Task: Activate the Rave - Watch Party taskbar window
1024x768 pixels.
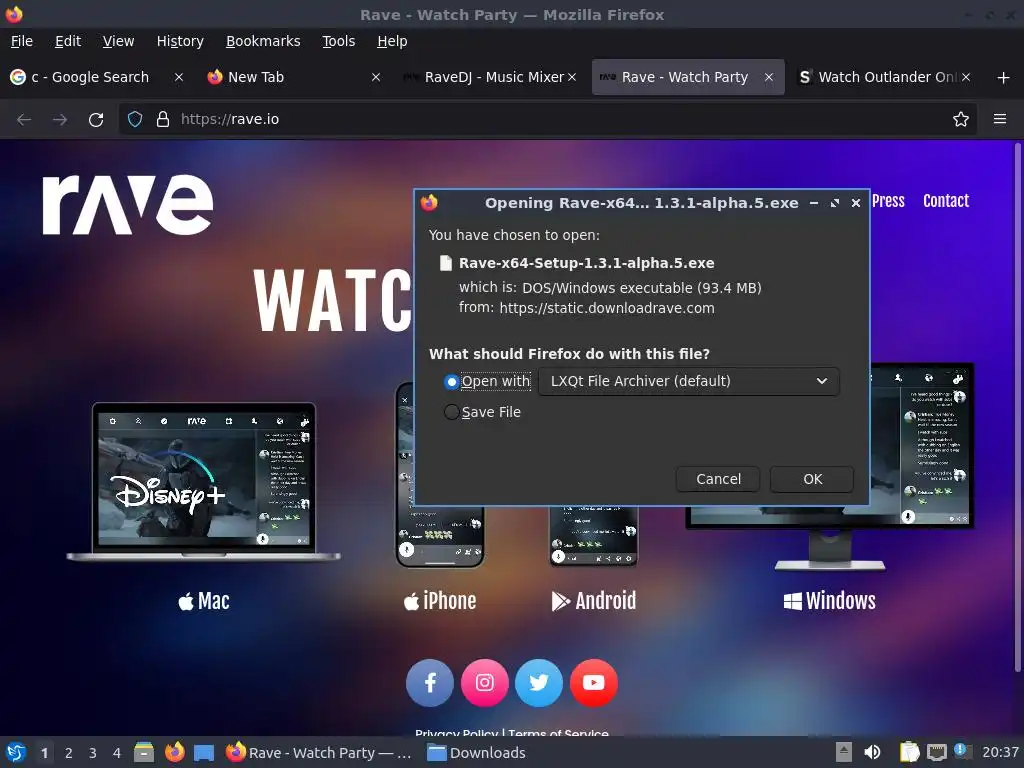Action: pos(319,753)
